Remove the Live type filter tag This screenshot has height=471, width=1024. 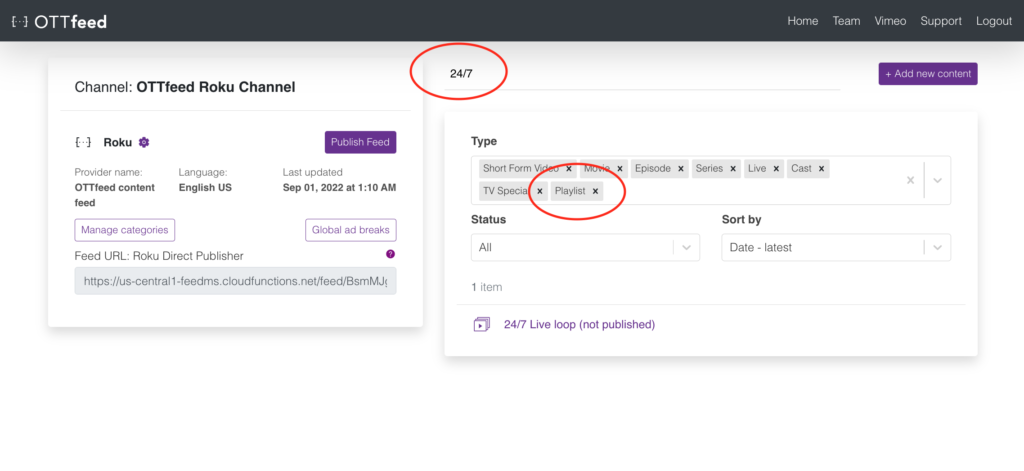776,169
